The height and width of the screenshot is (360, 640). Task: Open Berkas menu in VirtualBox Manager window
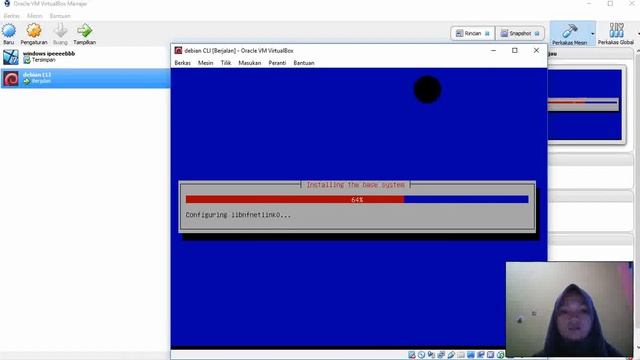[x=11, y=16]
